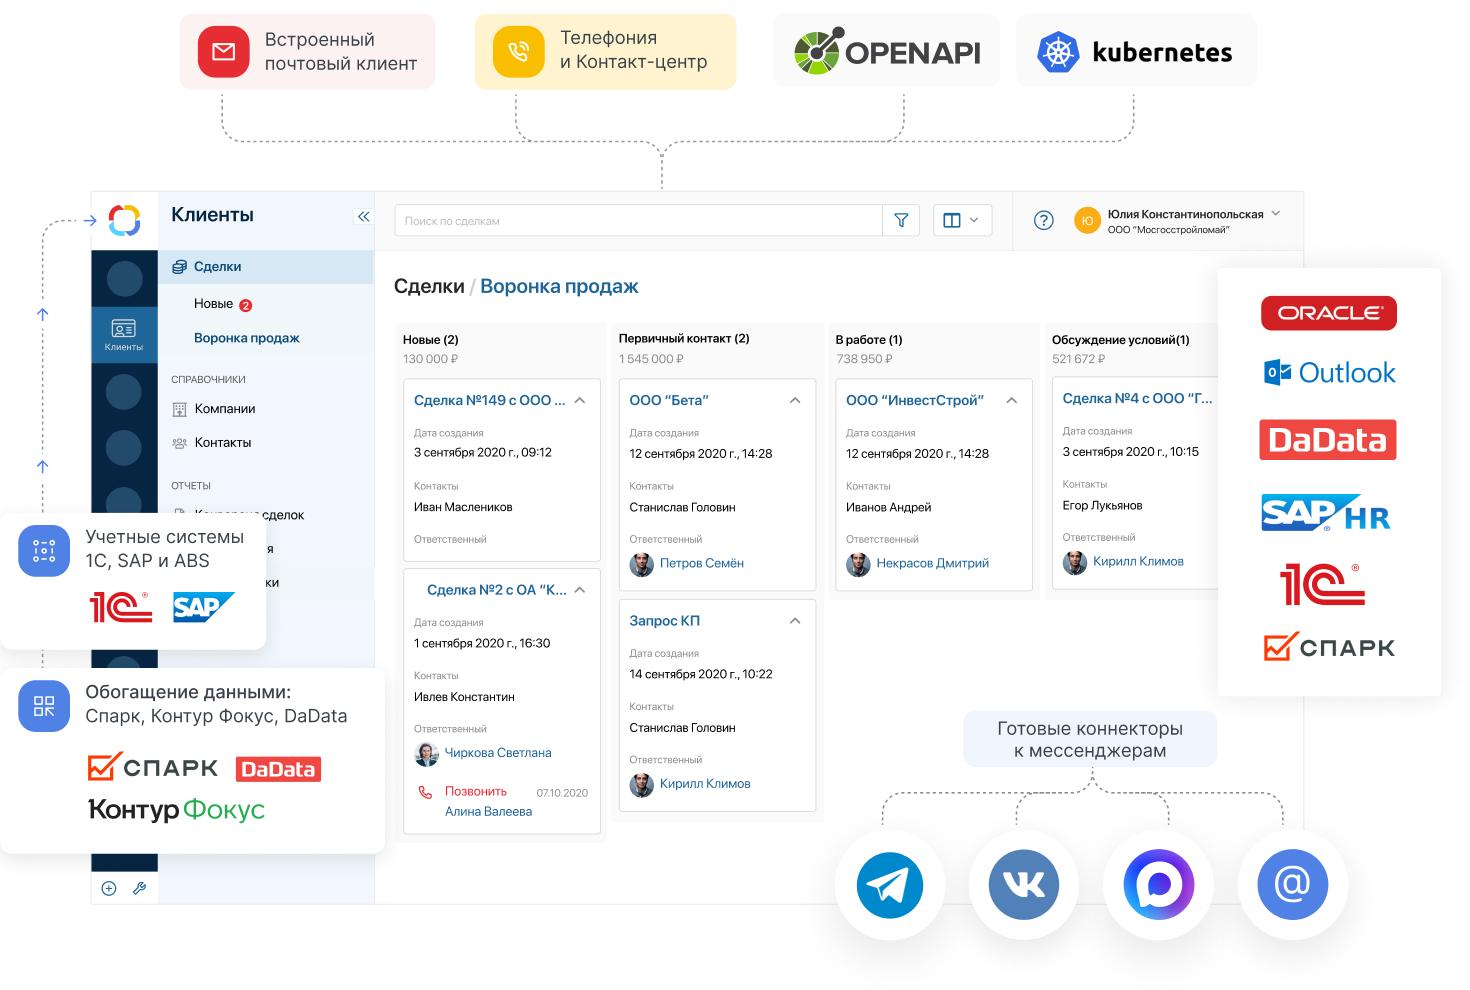
Task: Click the red mail client envelope icon
Action: 223,52
